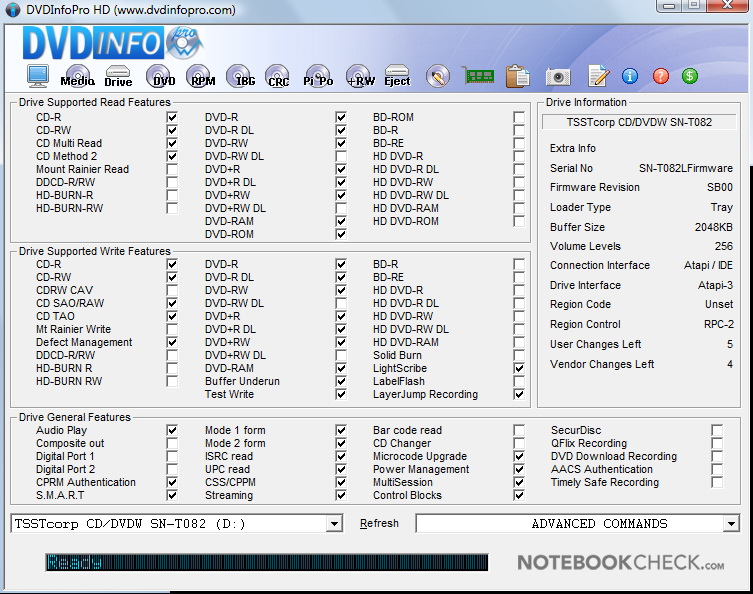The height and width of the screenshot is (594, 753).
Task: Click the Ready status progress bar
Action: click(267, 562)
